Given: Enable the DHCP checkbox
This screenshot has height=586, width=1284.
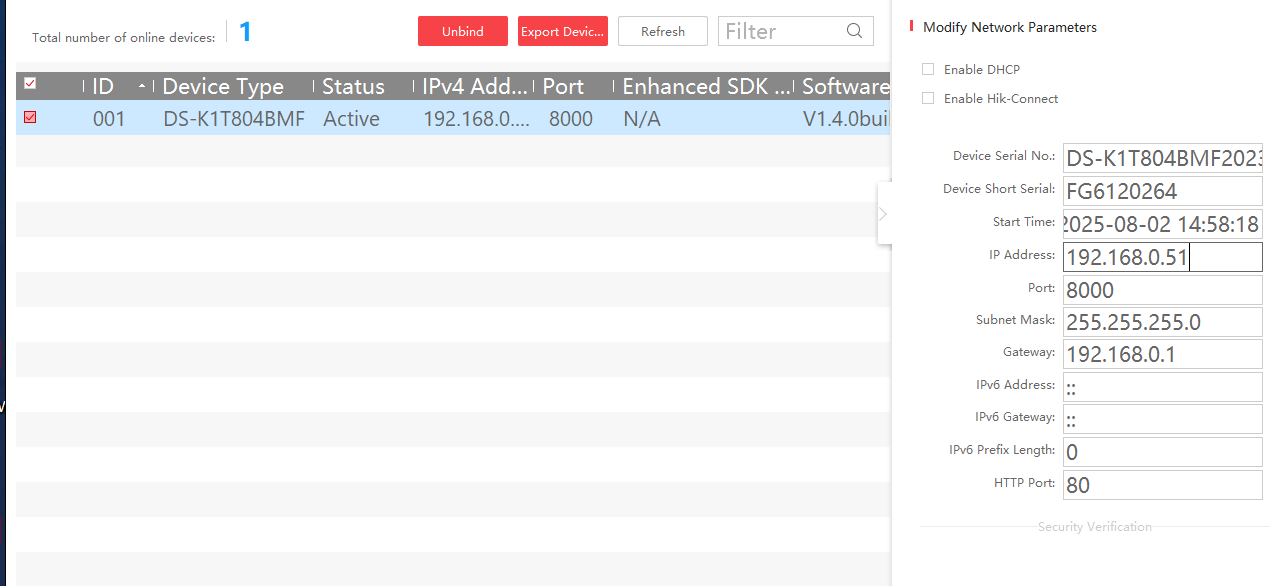Looking at the screenshot, I should (928, 70).
